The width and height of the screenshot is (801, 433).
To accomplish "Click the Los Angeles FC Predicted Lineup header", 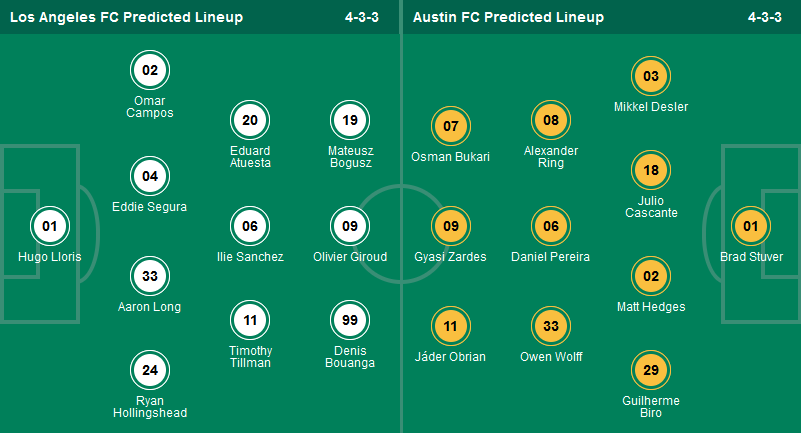I will (x=126, y=17).
